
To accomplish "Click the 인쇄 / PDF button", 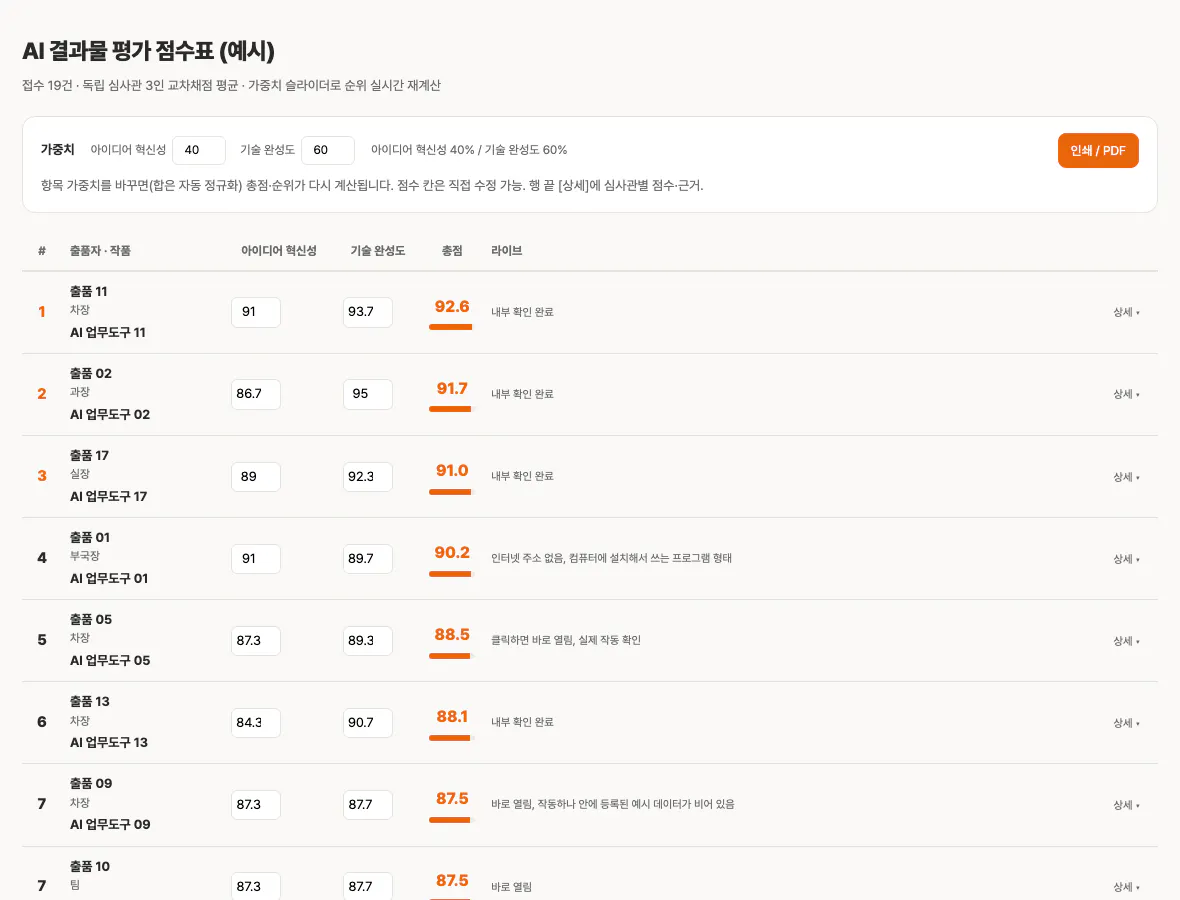I will point(1098,151).
